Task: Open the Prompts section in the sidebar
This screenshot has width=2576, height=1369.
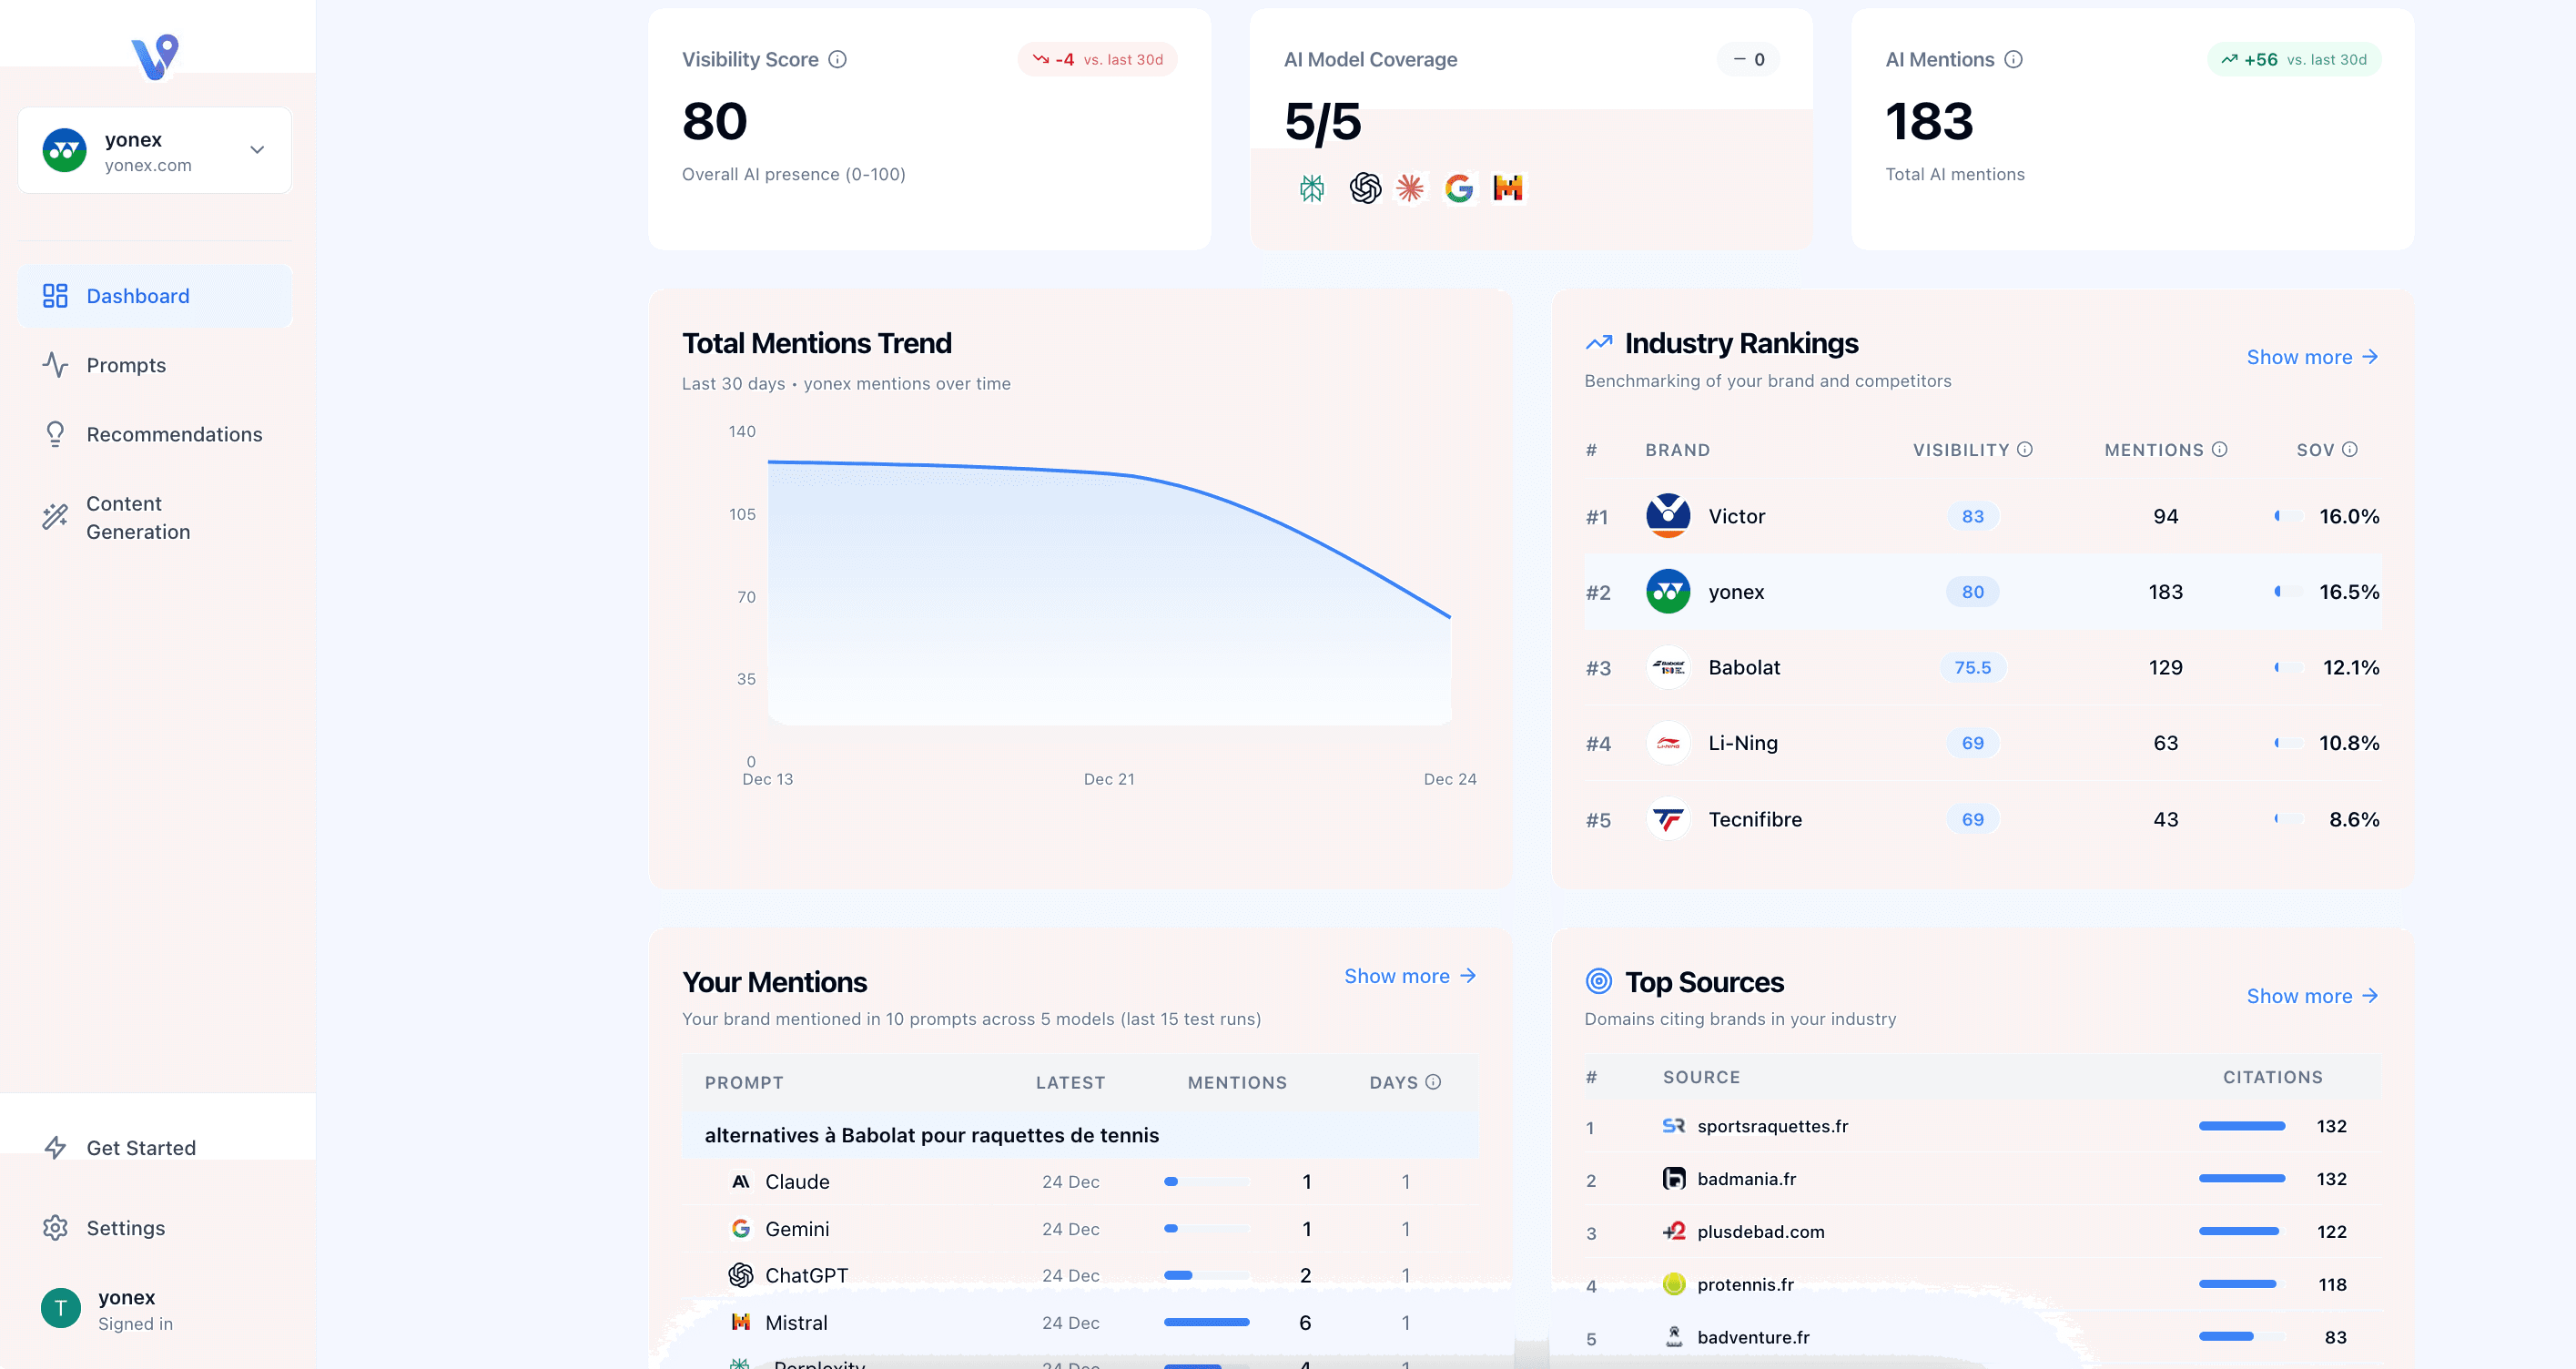Action: click(x=126, y=365)
